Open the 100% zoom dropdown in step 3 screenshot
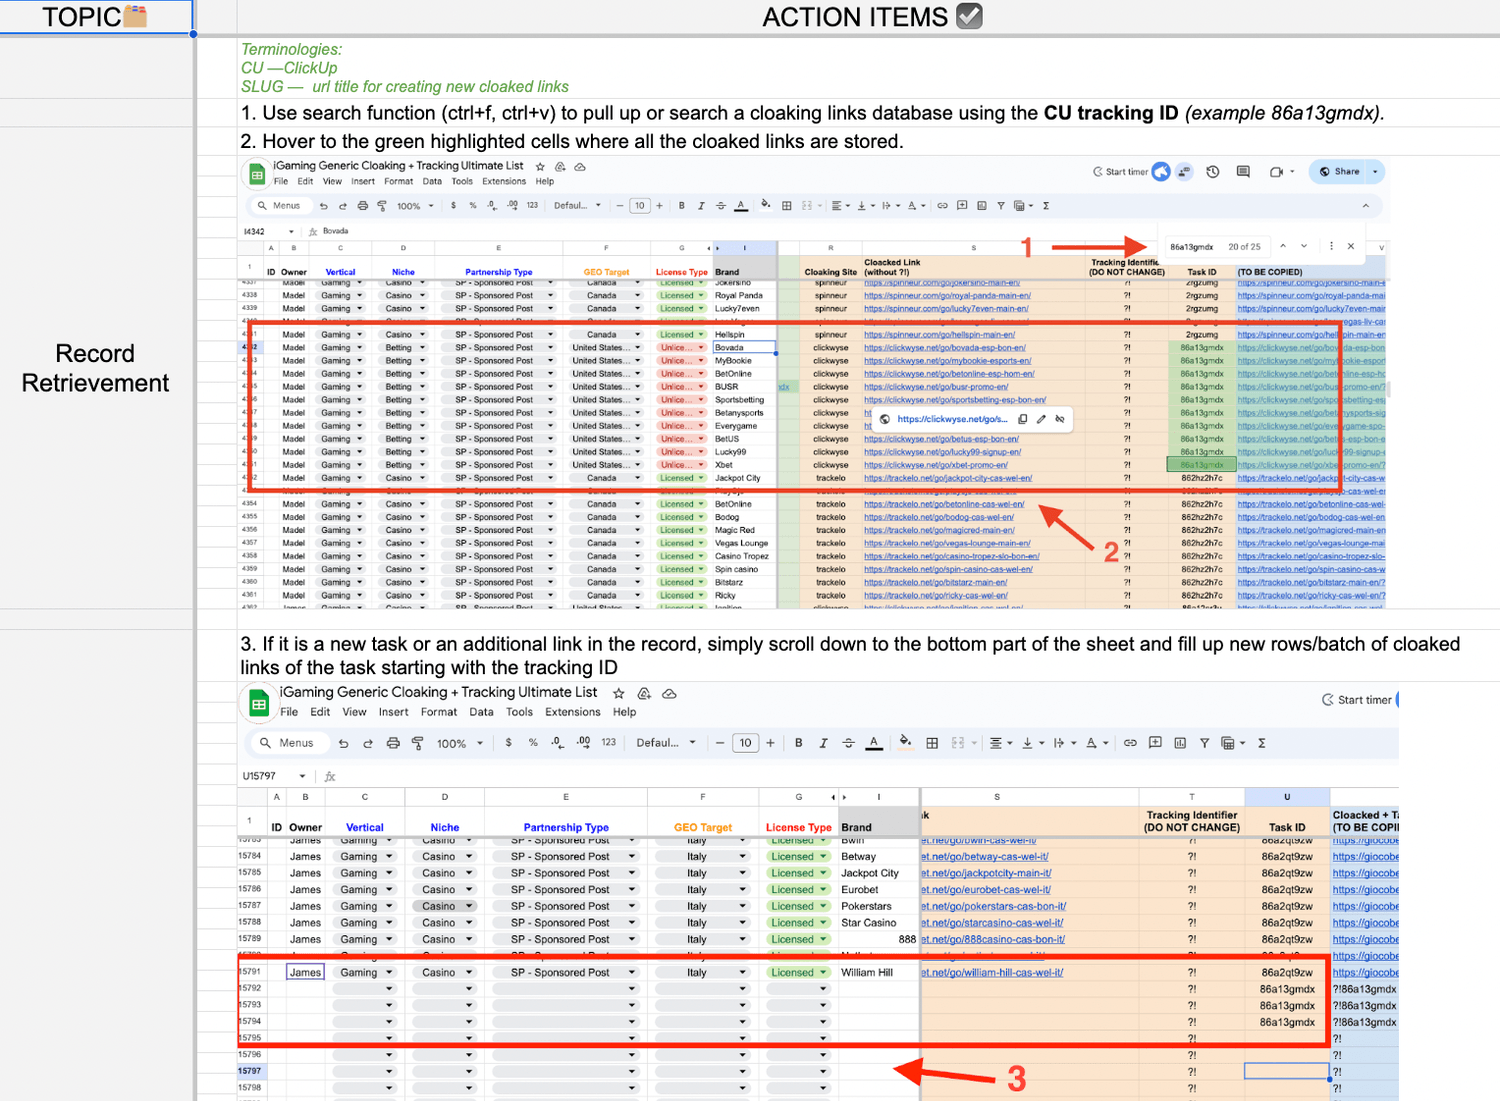 [460, 743]
